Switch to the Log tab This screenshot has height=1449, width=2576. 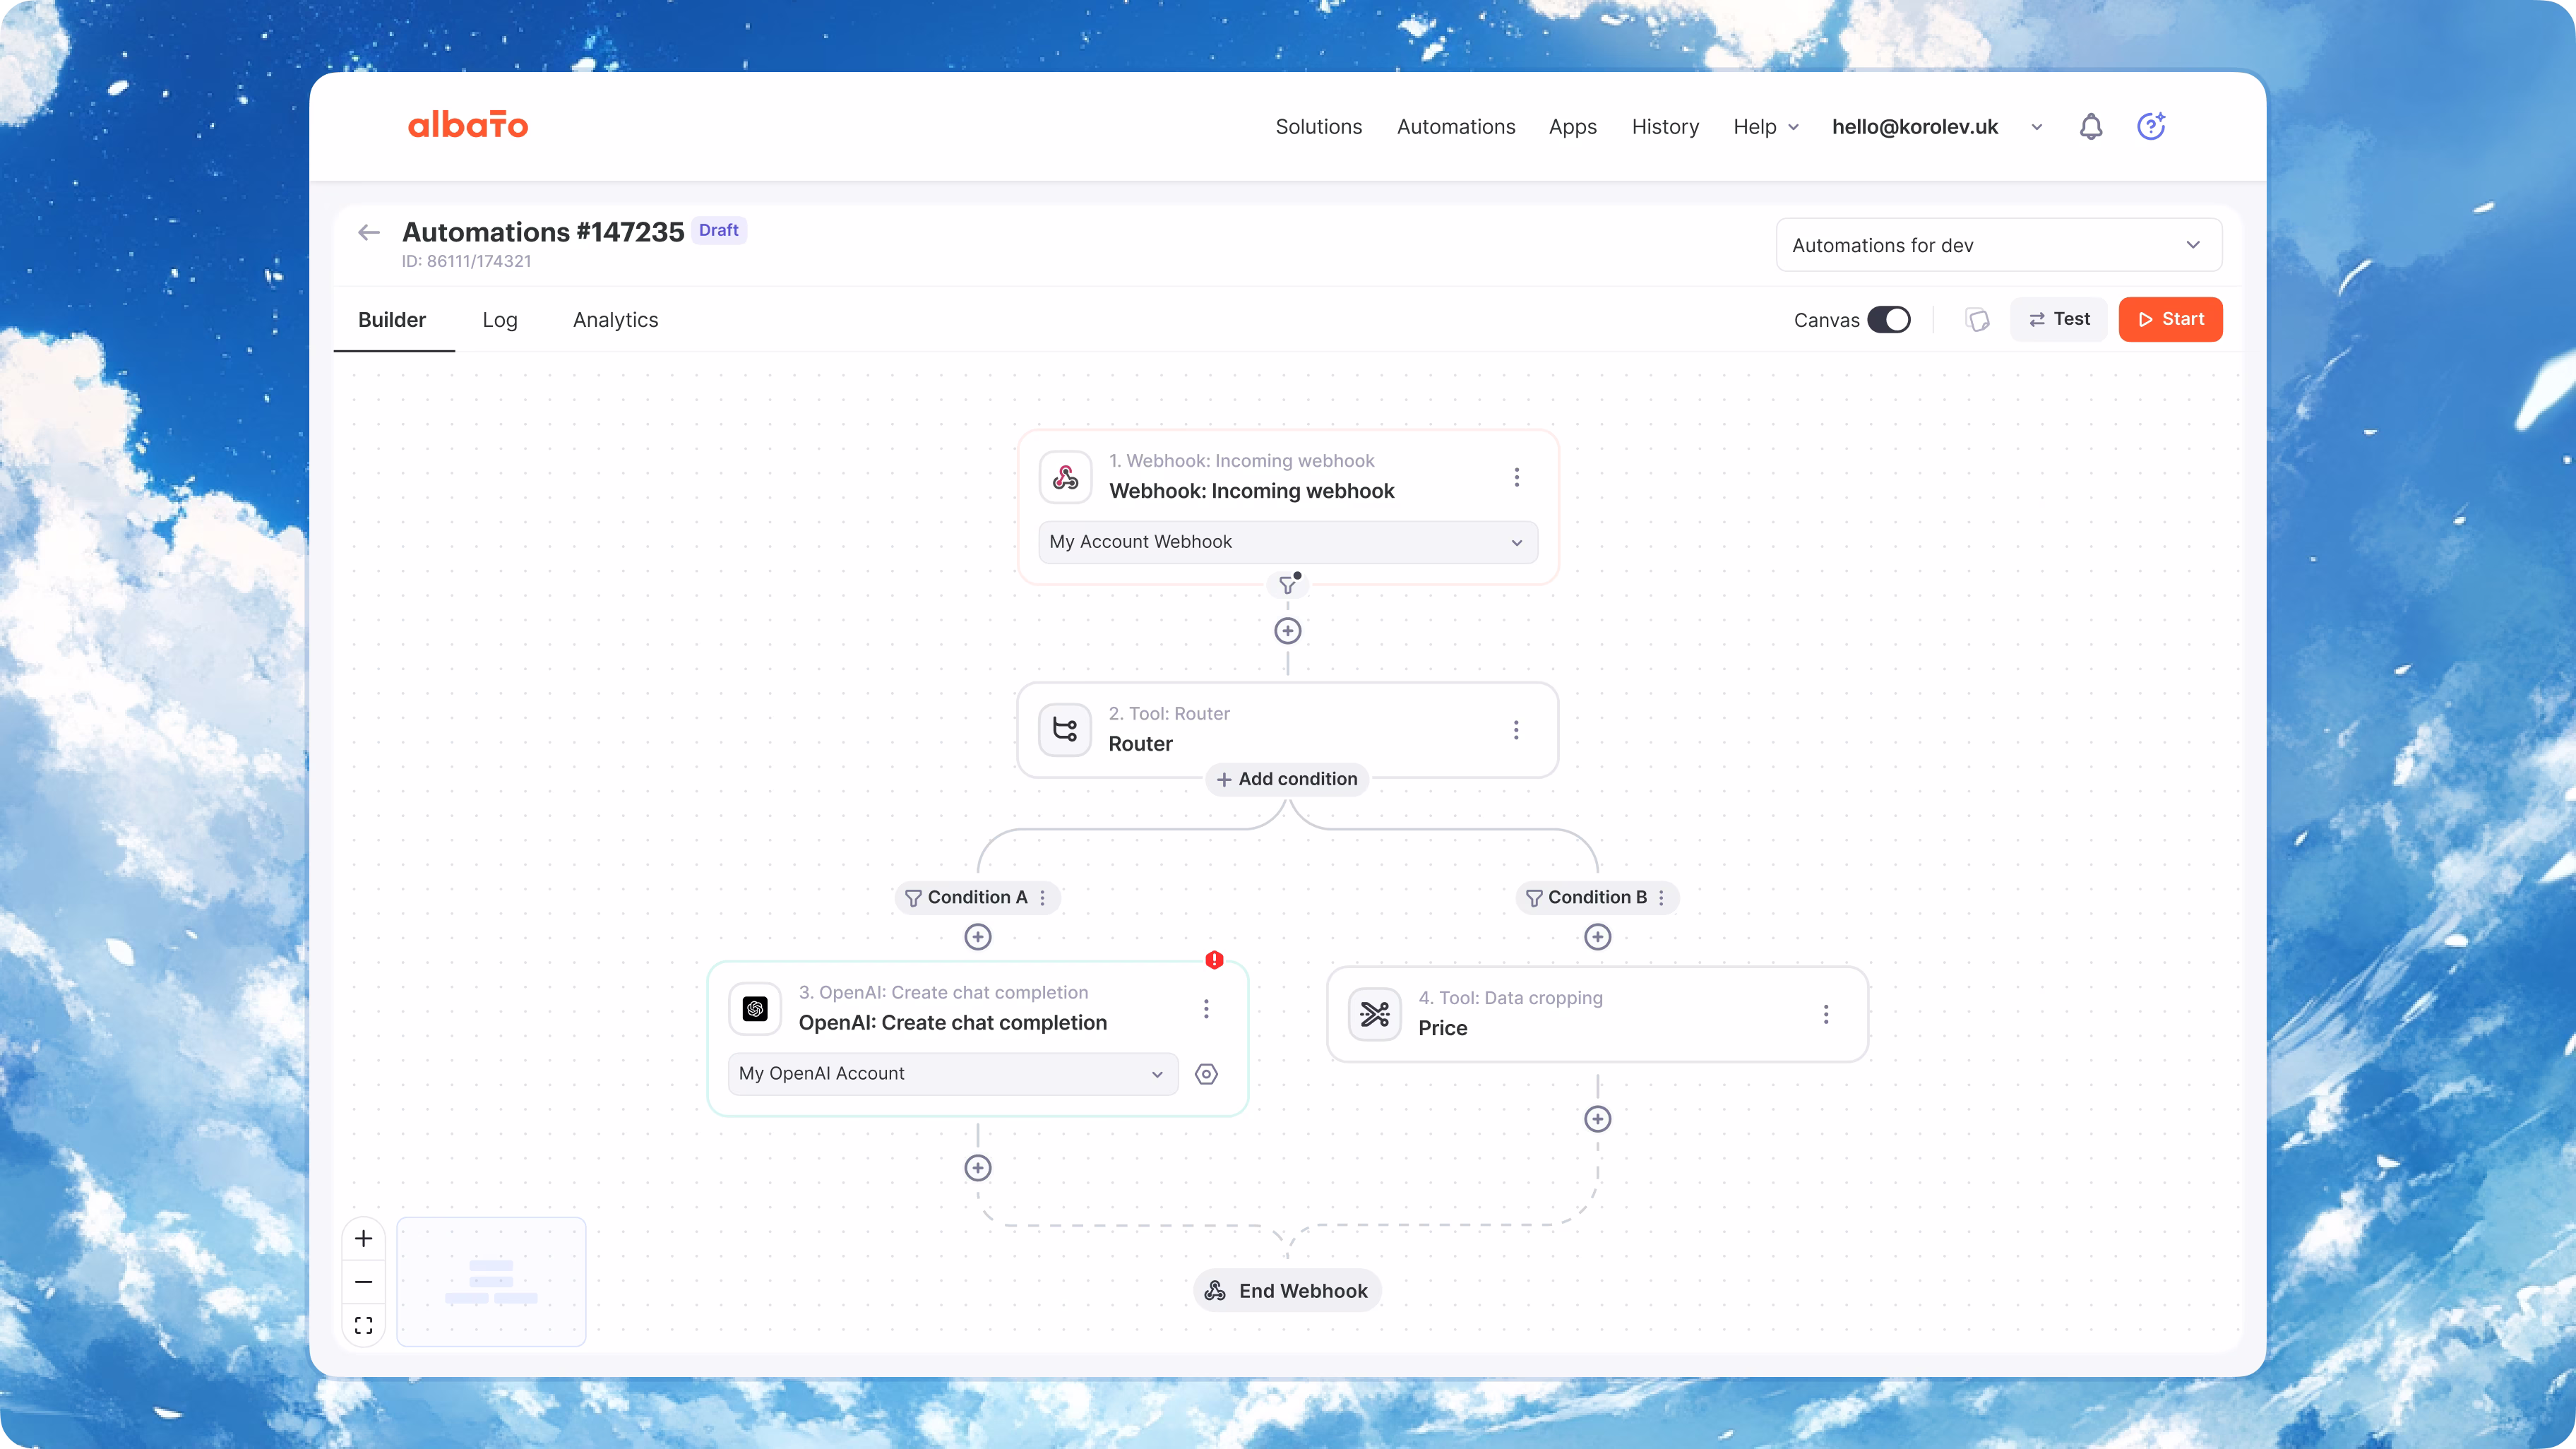point(499,320)
